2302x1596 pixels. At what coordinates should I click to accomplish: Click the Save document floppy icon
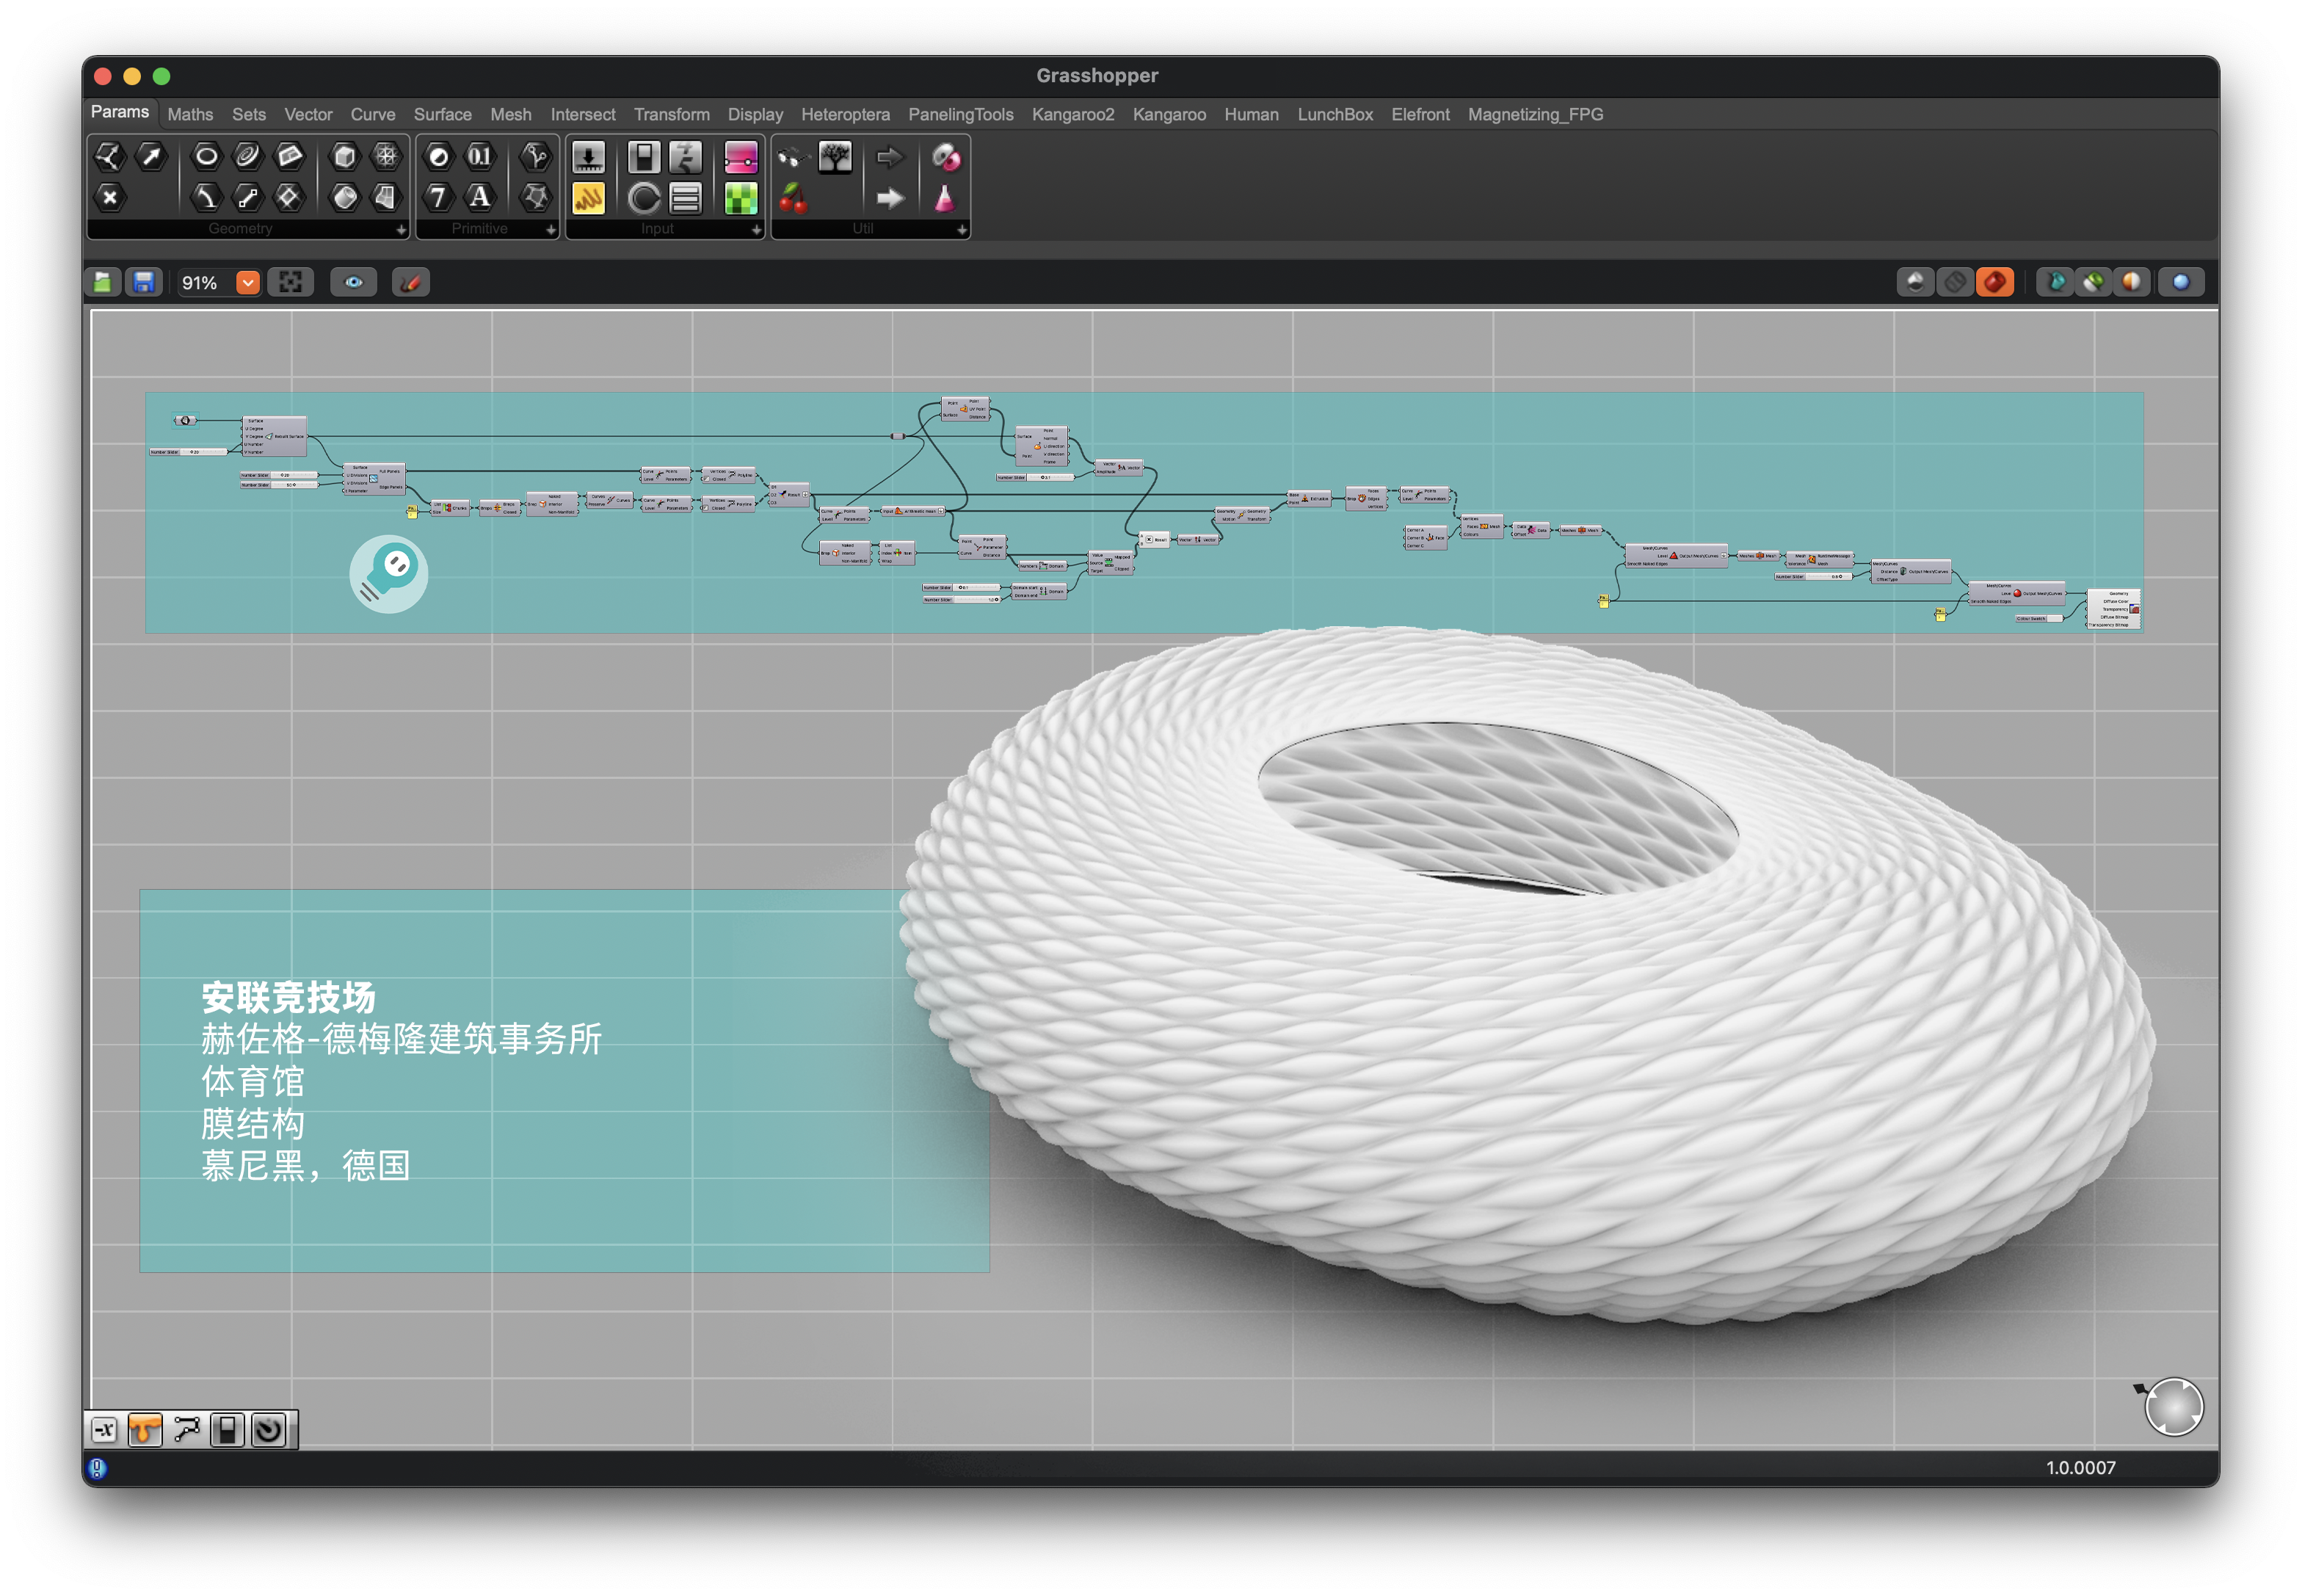(144, 283)
